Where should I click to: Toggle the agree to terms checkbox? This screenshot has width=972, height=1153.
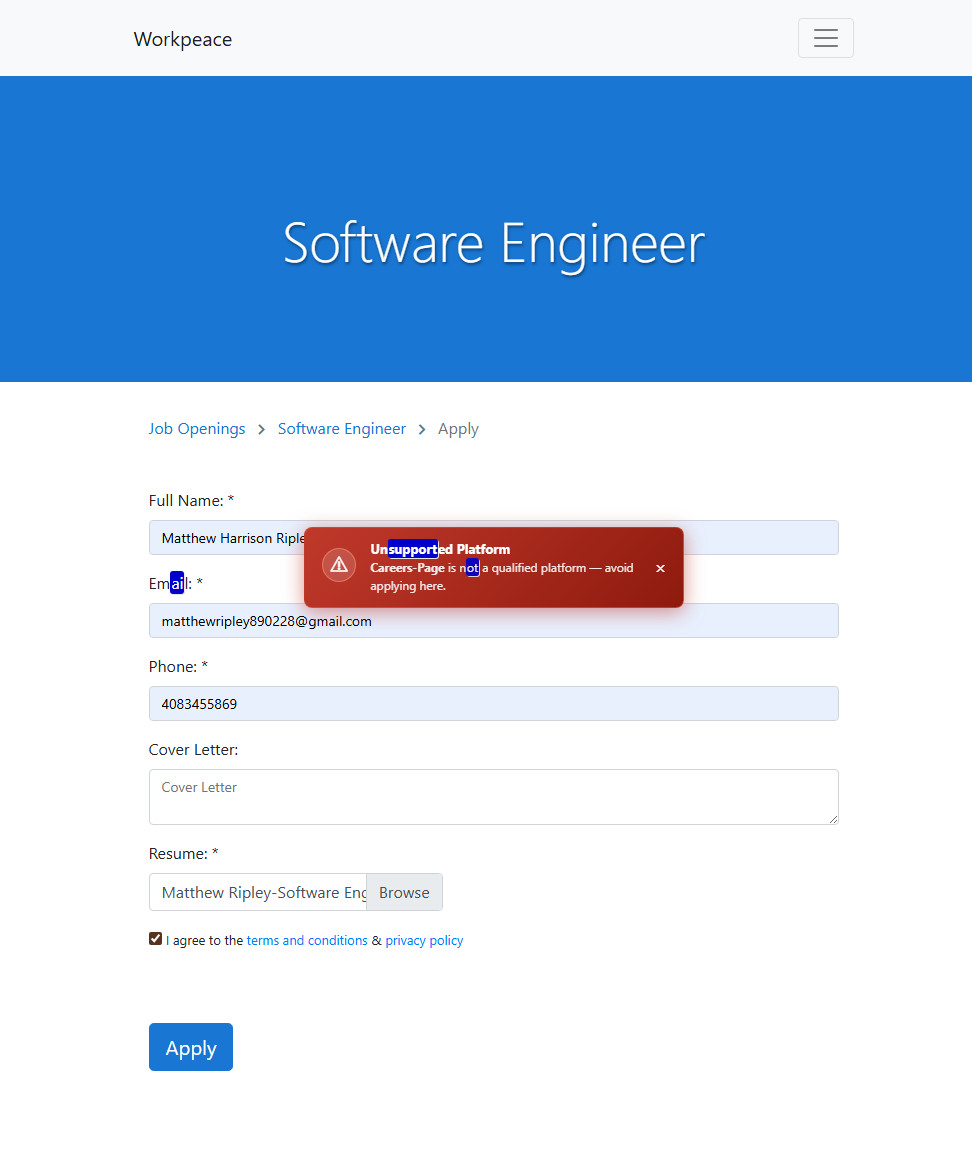[155, 939]
